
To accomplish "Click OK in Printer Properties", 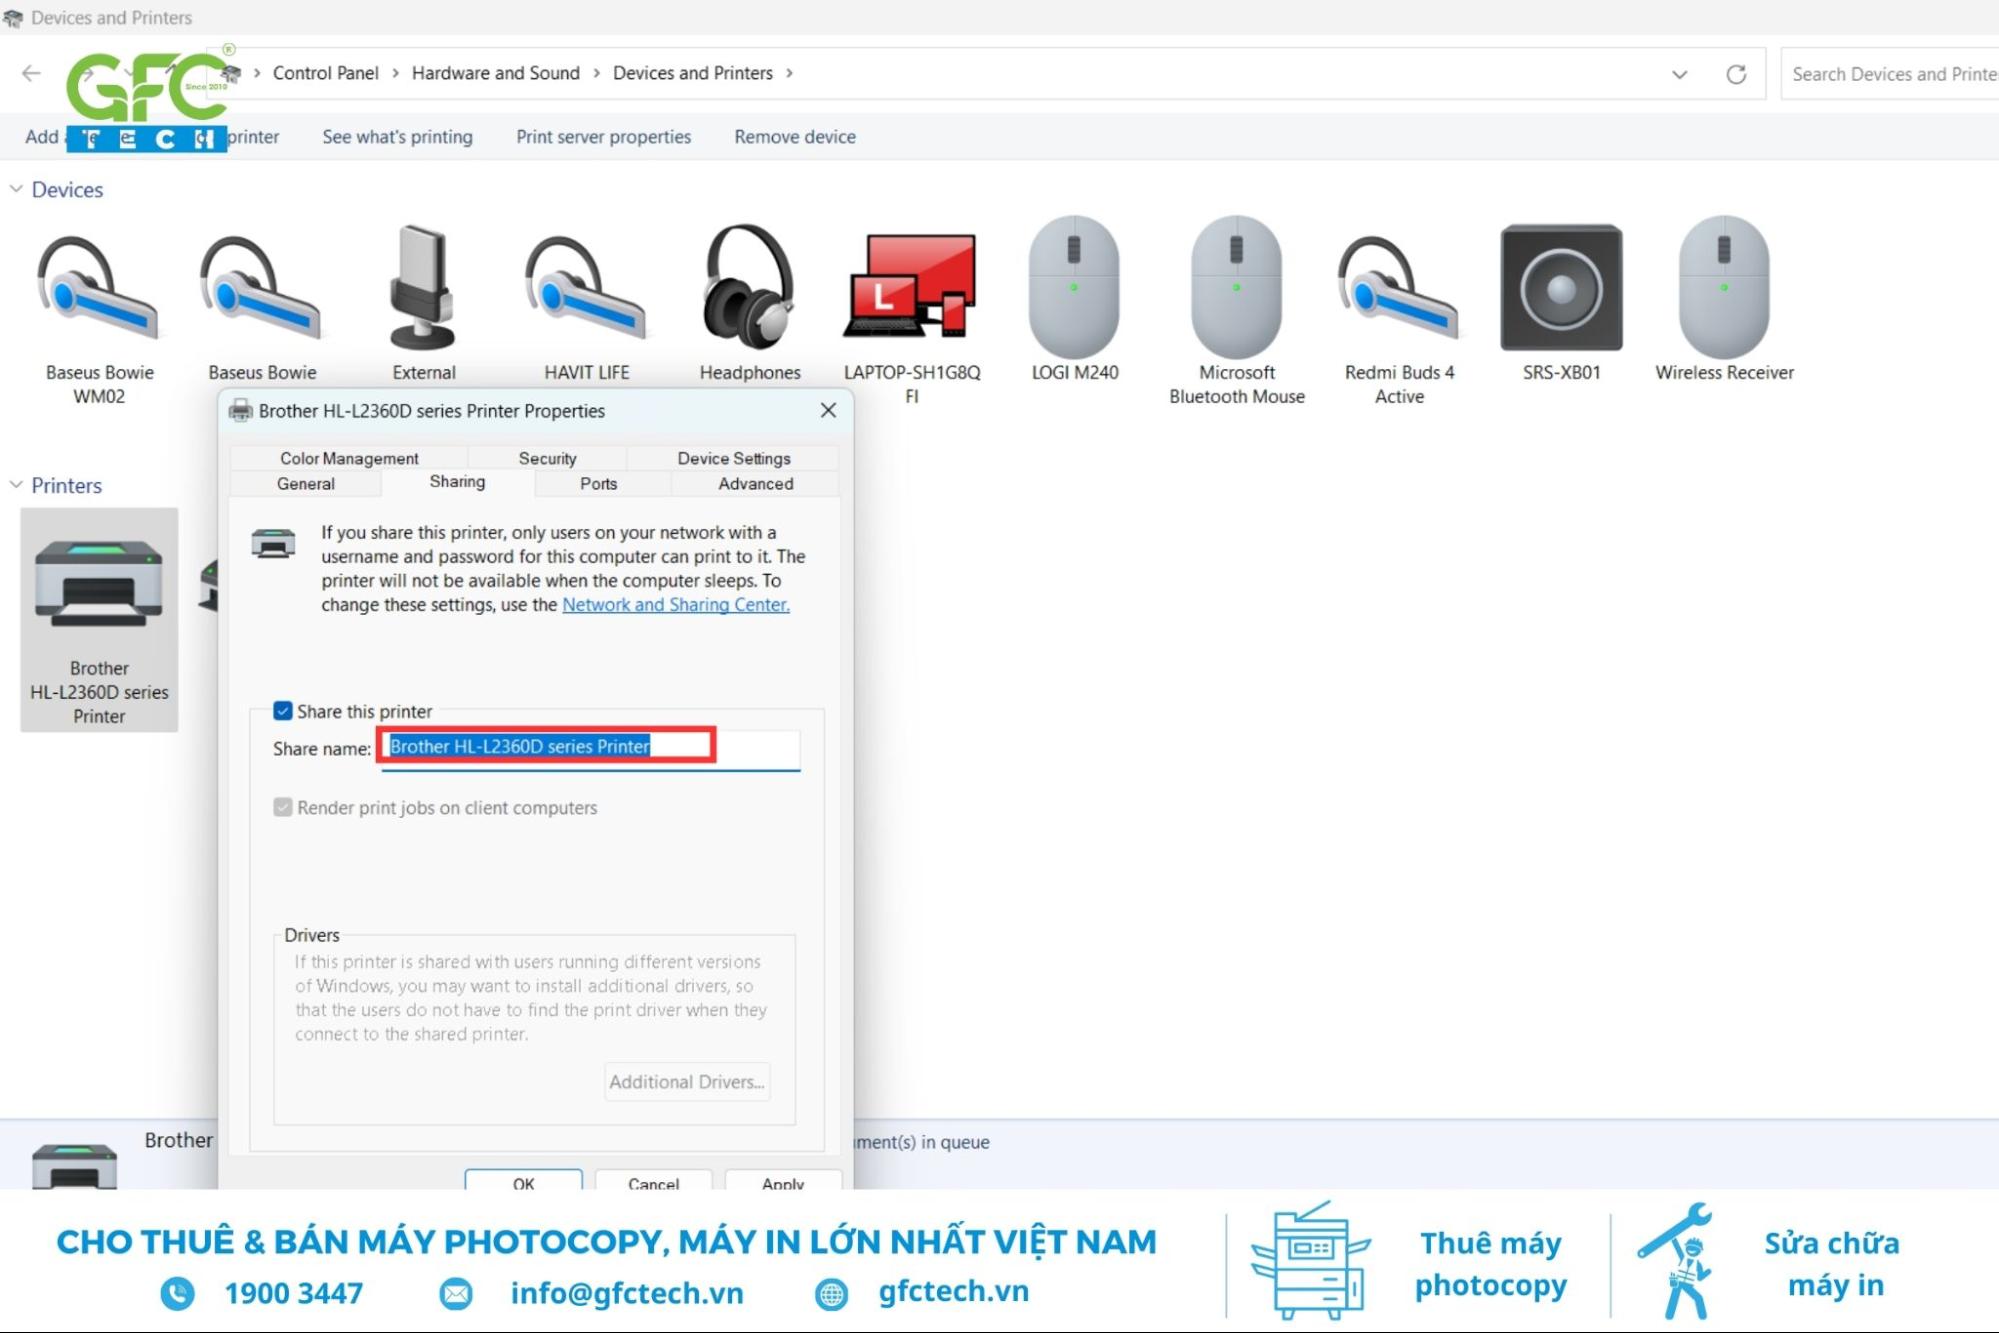I will pyautogui.click(x=523, y=1180).
